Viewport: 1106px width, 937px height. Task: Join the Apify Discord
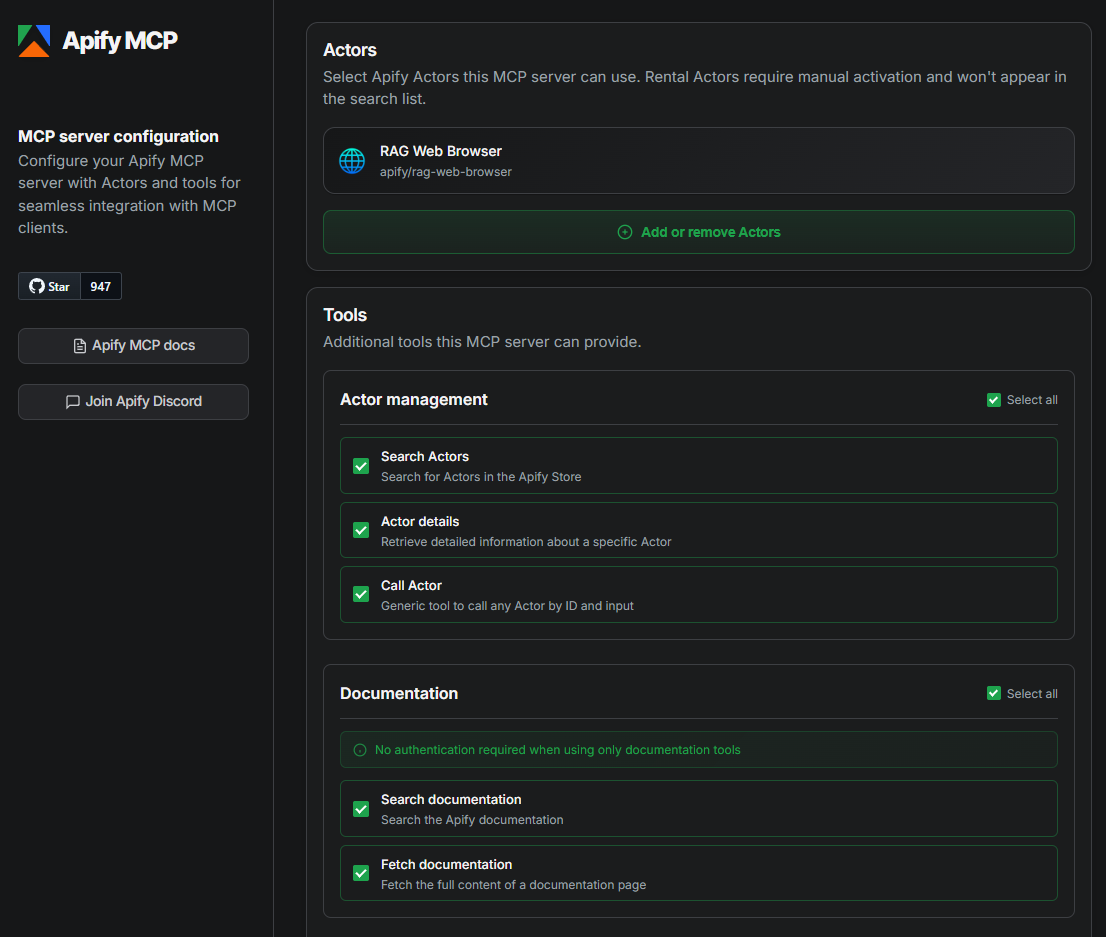tap(133, 401)
